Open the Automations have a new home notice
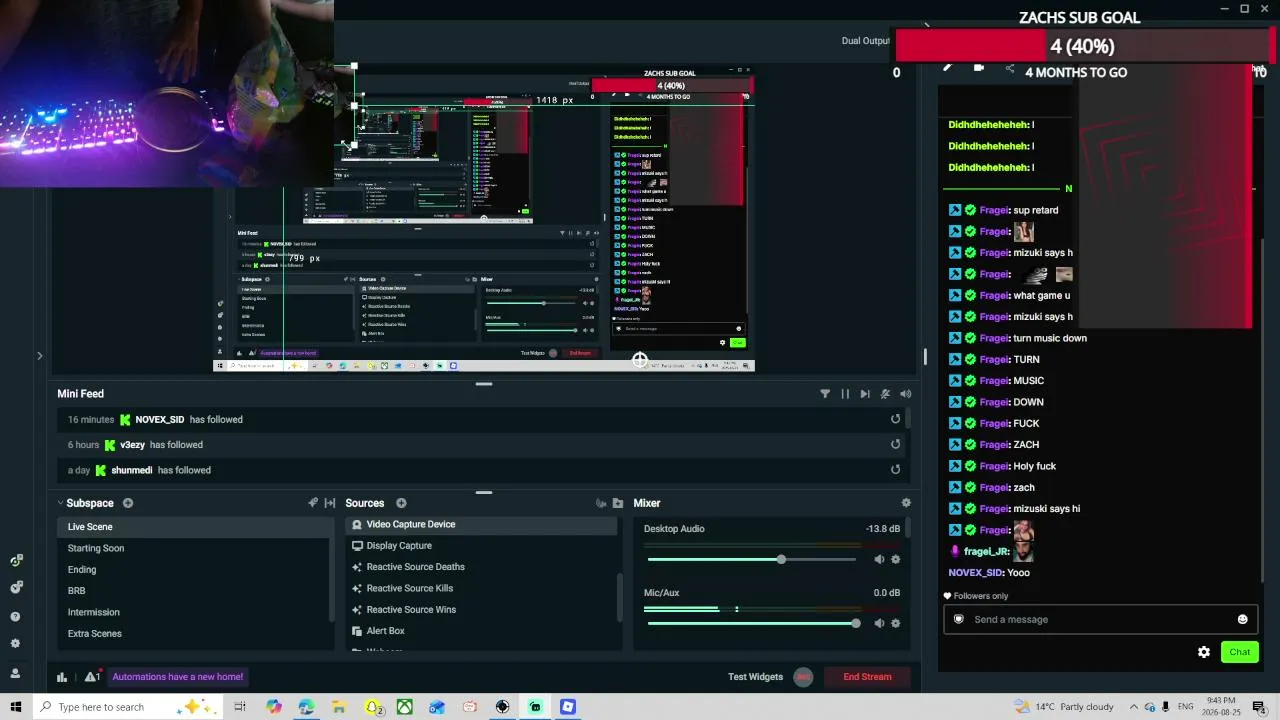Image resolution: width=1280 pixels, height=720 pixels. coord(178,677)
